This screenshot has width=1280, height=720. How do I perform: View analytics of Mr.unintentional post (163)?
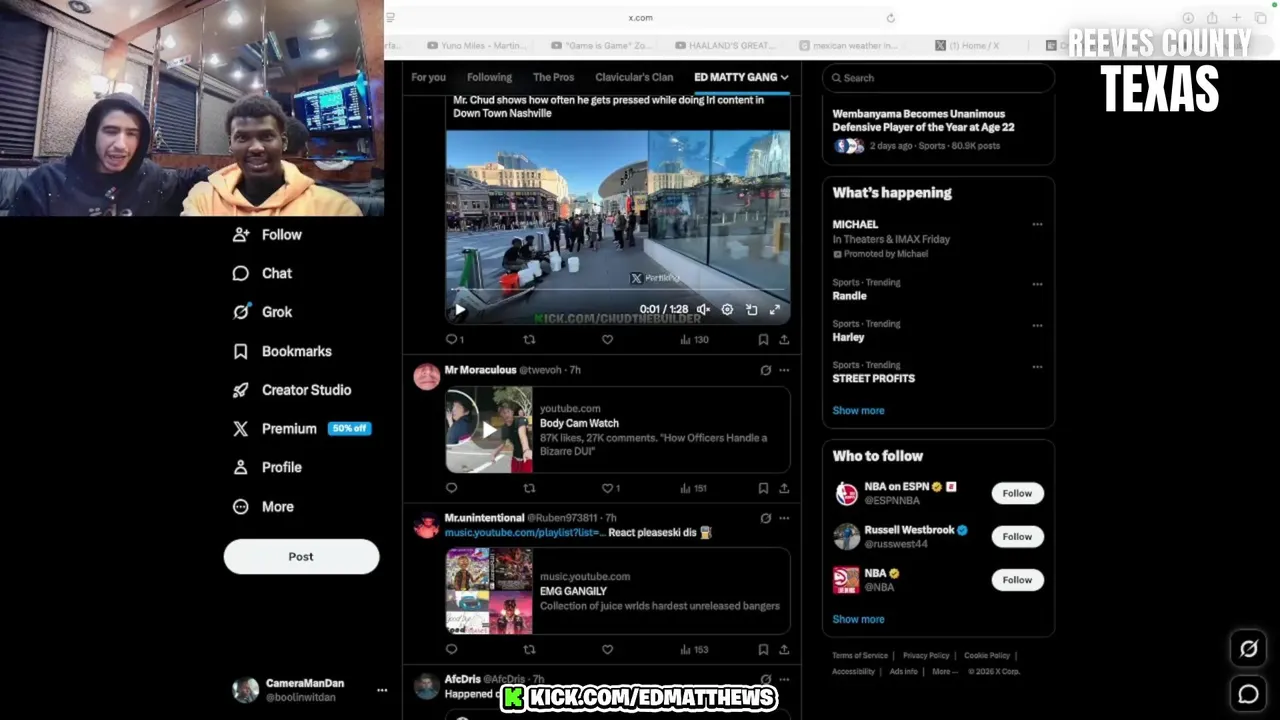694,650
